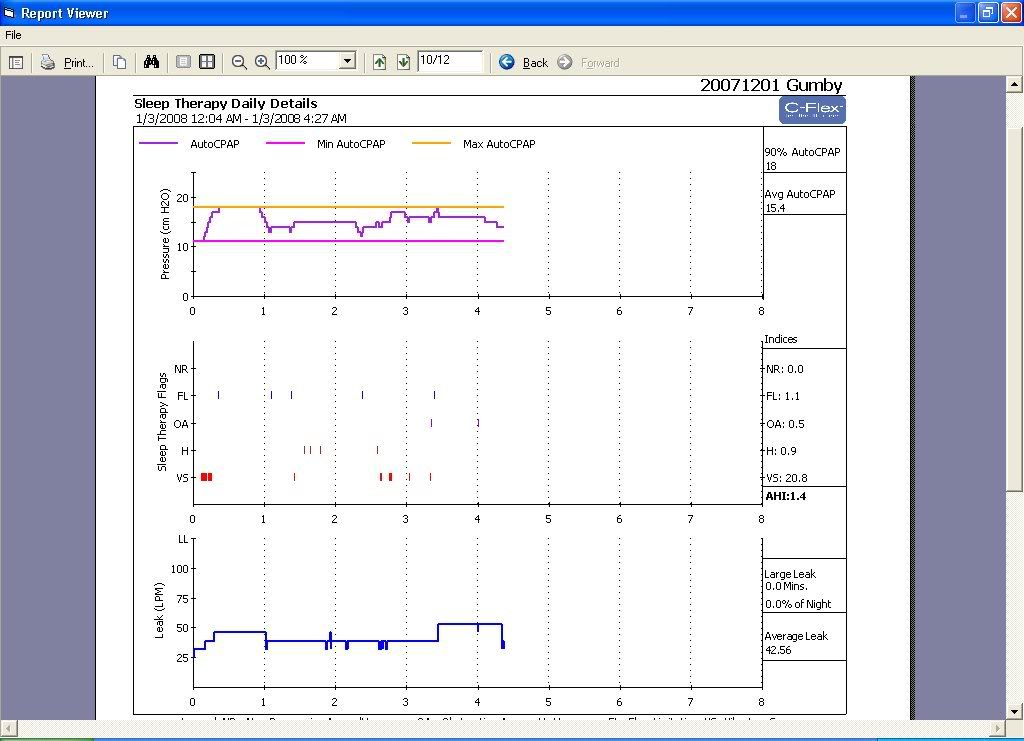Zoom in with the plus magnifier
The image size is (1024, 741).
[x=262, y=62]
